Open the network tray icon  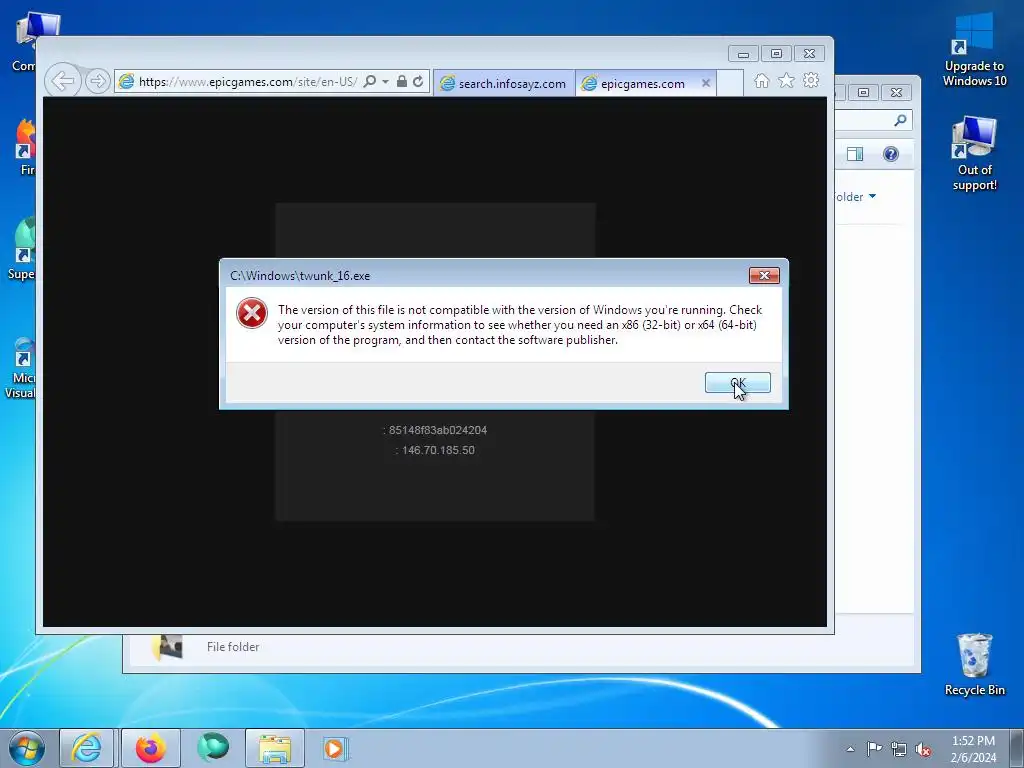pos(899,749)
